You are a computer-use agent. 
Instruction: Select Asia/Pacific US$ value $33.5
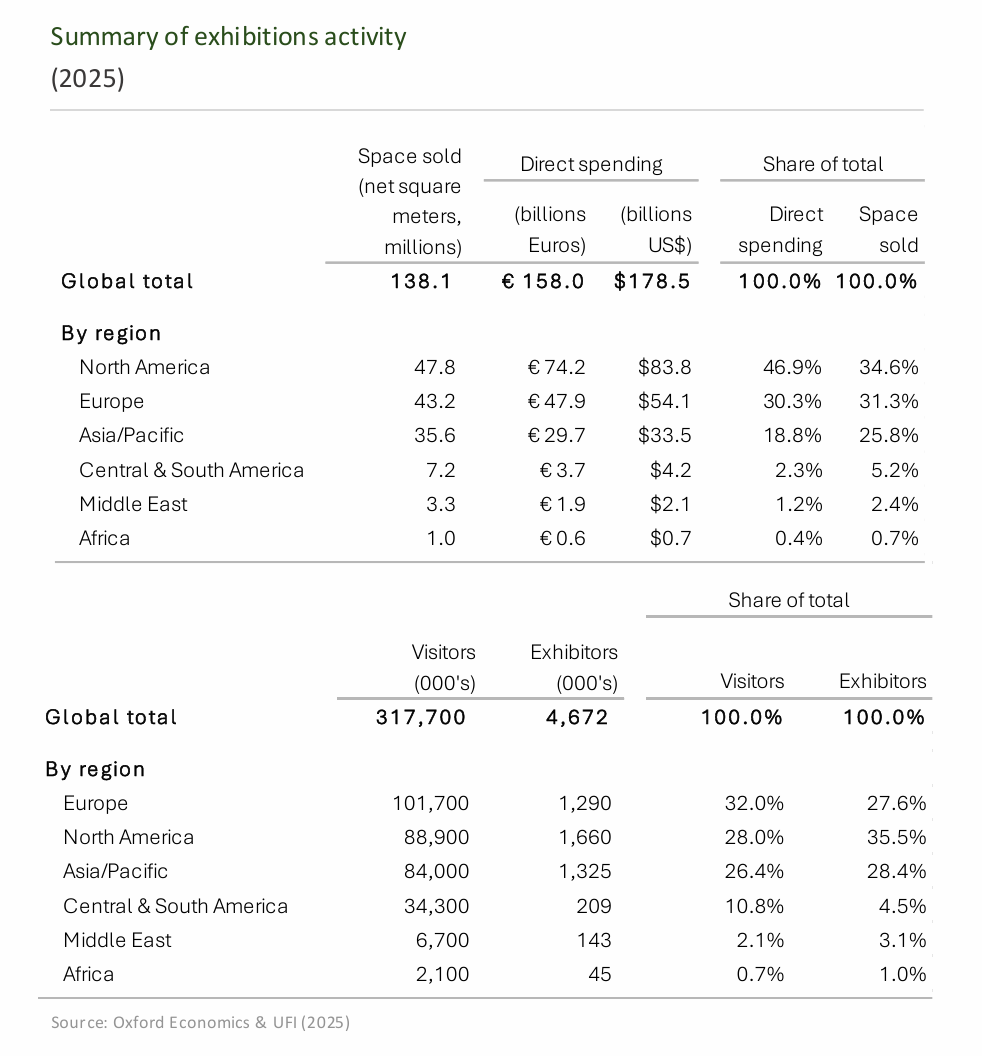[664, 435]
